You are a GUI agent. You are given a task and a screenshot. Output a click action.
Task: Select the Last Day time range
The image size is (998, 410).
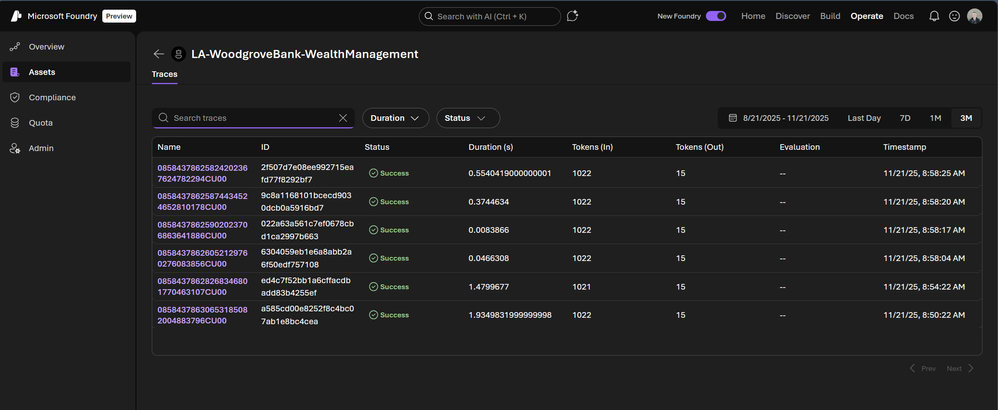pos(864,118)
